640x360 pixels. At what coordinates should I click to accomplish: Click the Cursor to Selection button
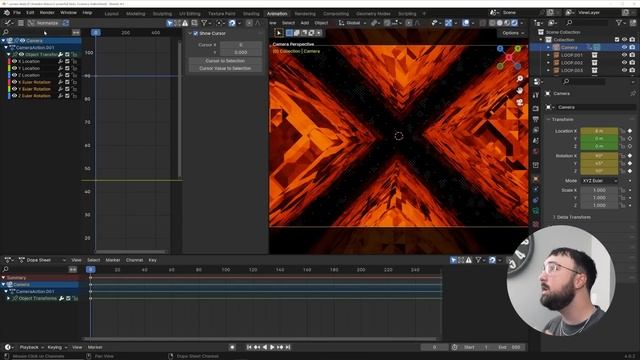(225, 61)
